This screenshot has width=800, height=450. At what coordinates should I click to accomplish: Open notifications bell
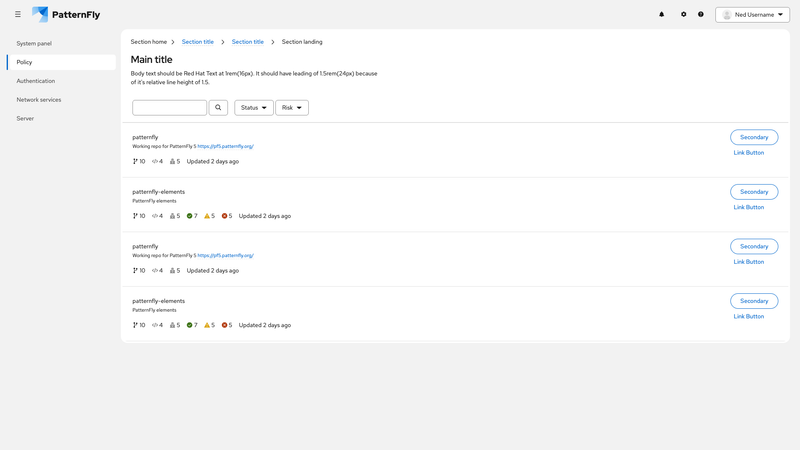pos(662,14)
